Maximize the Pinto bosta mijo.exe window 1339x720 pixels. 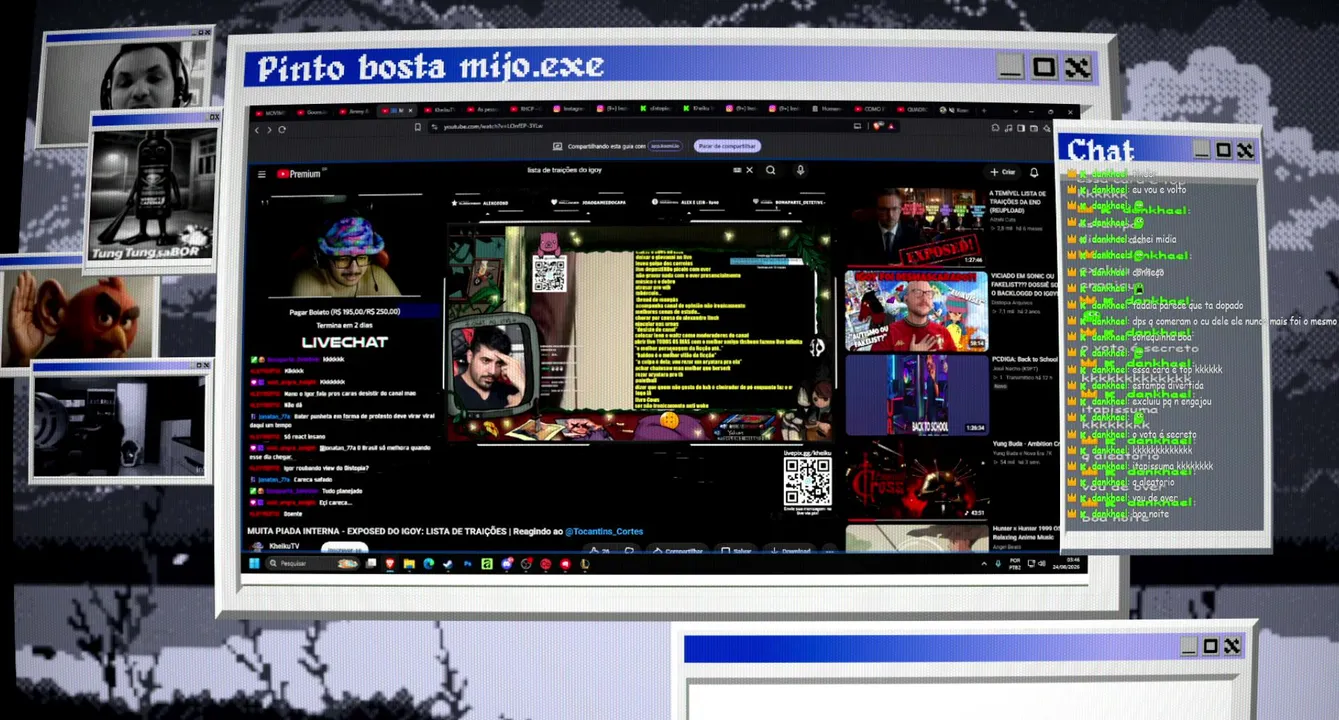(x=1044, y=67)
